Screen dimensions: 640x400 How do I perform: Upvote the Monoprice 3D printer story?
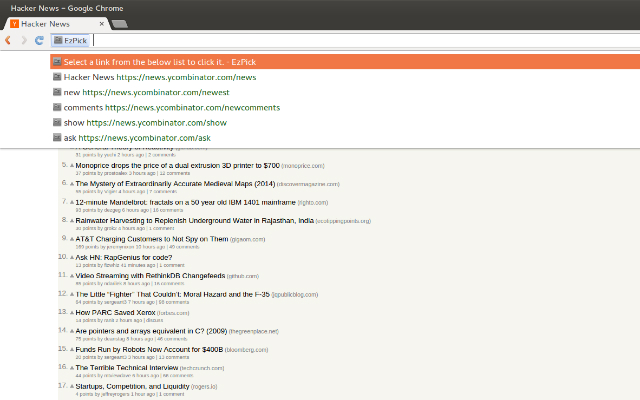(72, 166)
